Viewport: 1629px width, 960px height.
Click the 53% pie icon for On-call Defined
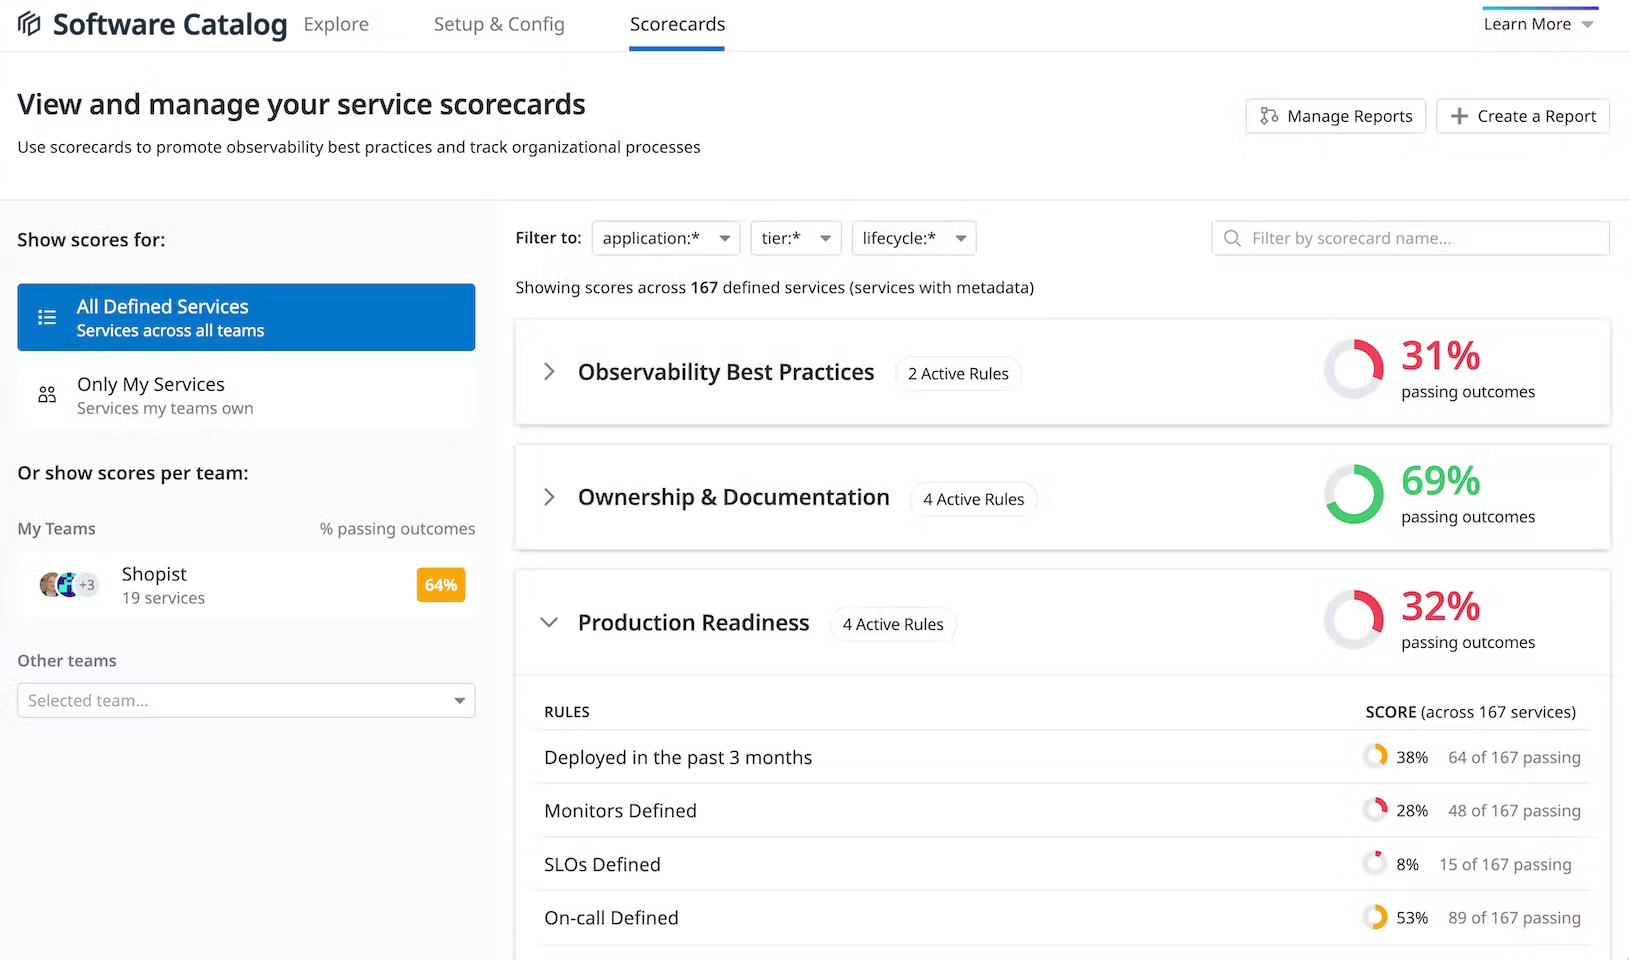[x=1375, y=916]
